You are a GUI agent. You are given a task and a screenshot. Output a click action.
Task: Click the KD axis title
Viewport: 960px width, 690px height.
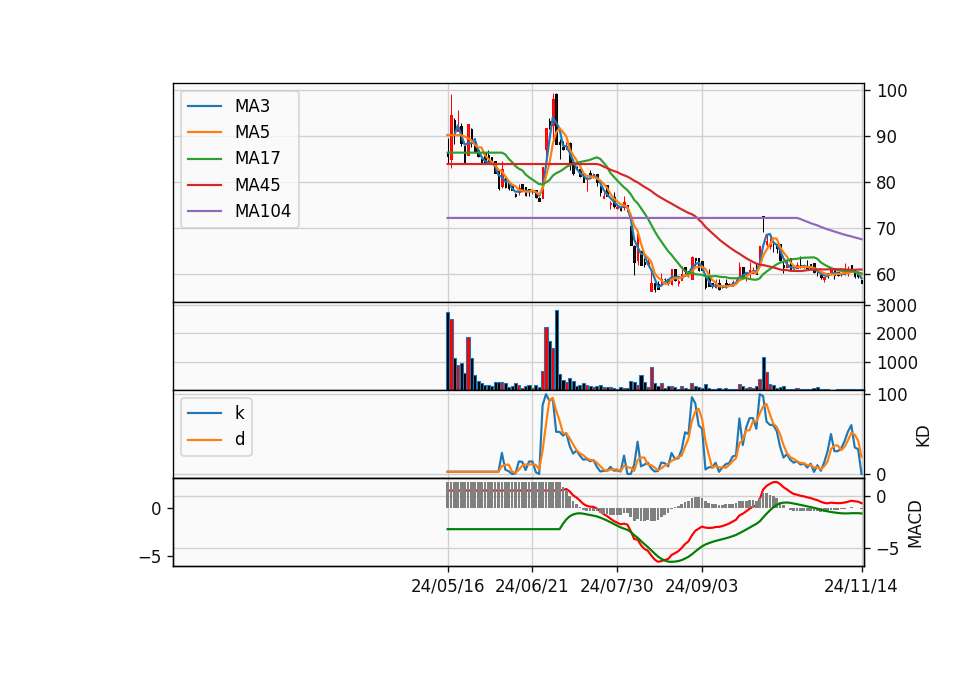923,437
